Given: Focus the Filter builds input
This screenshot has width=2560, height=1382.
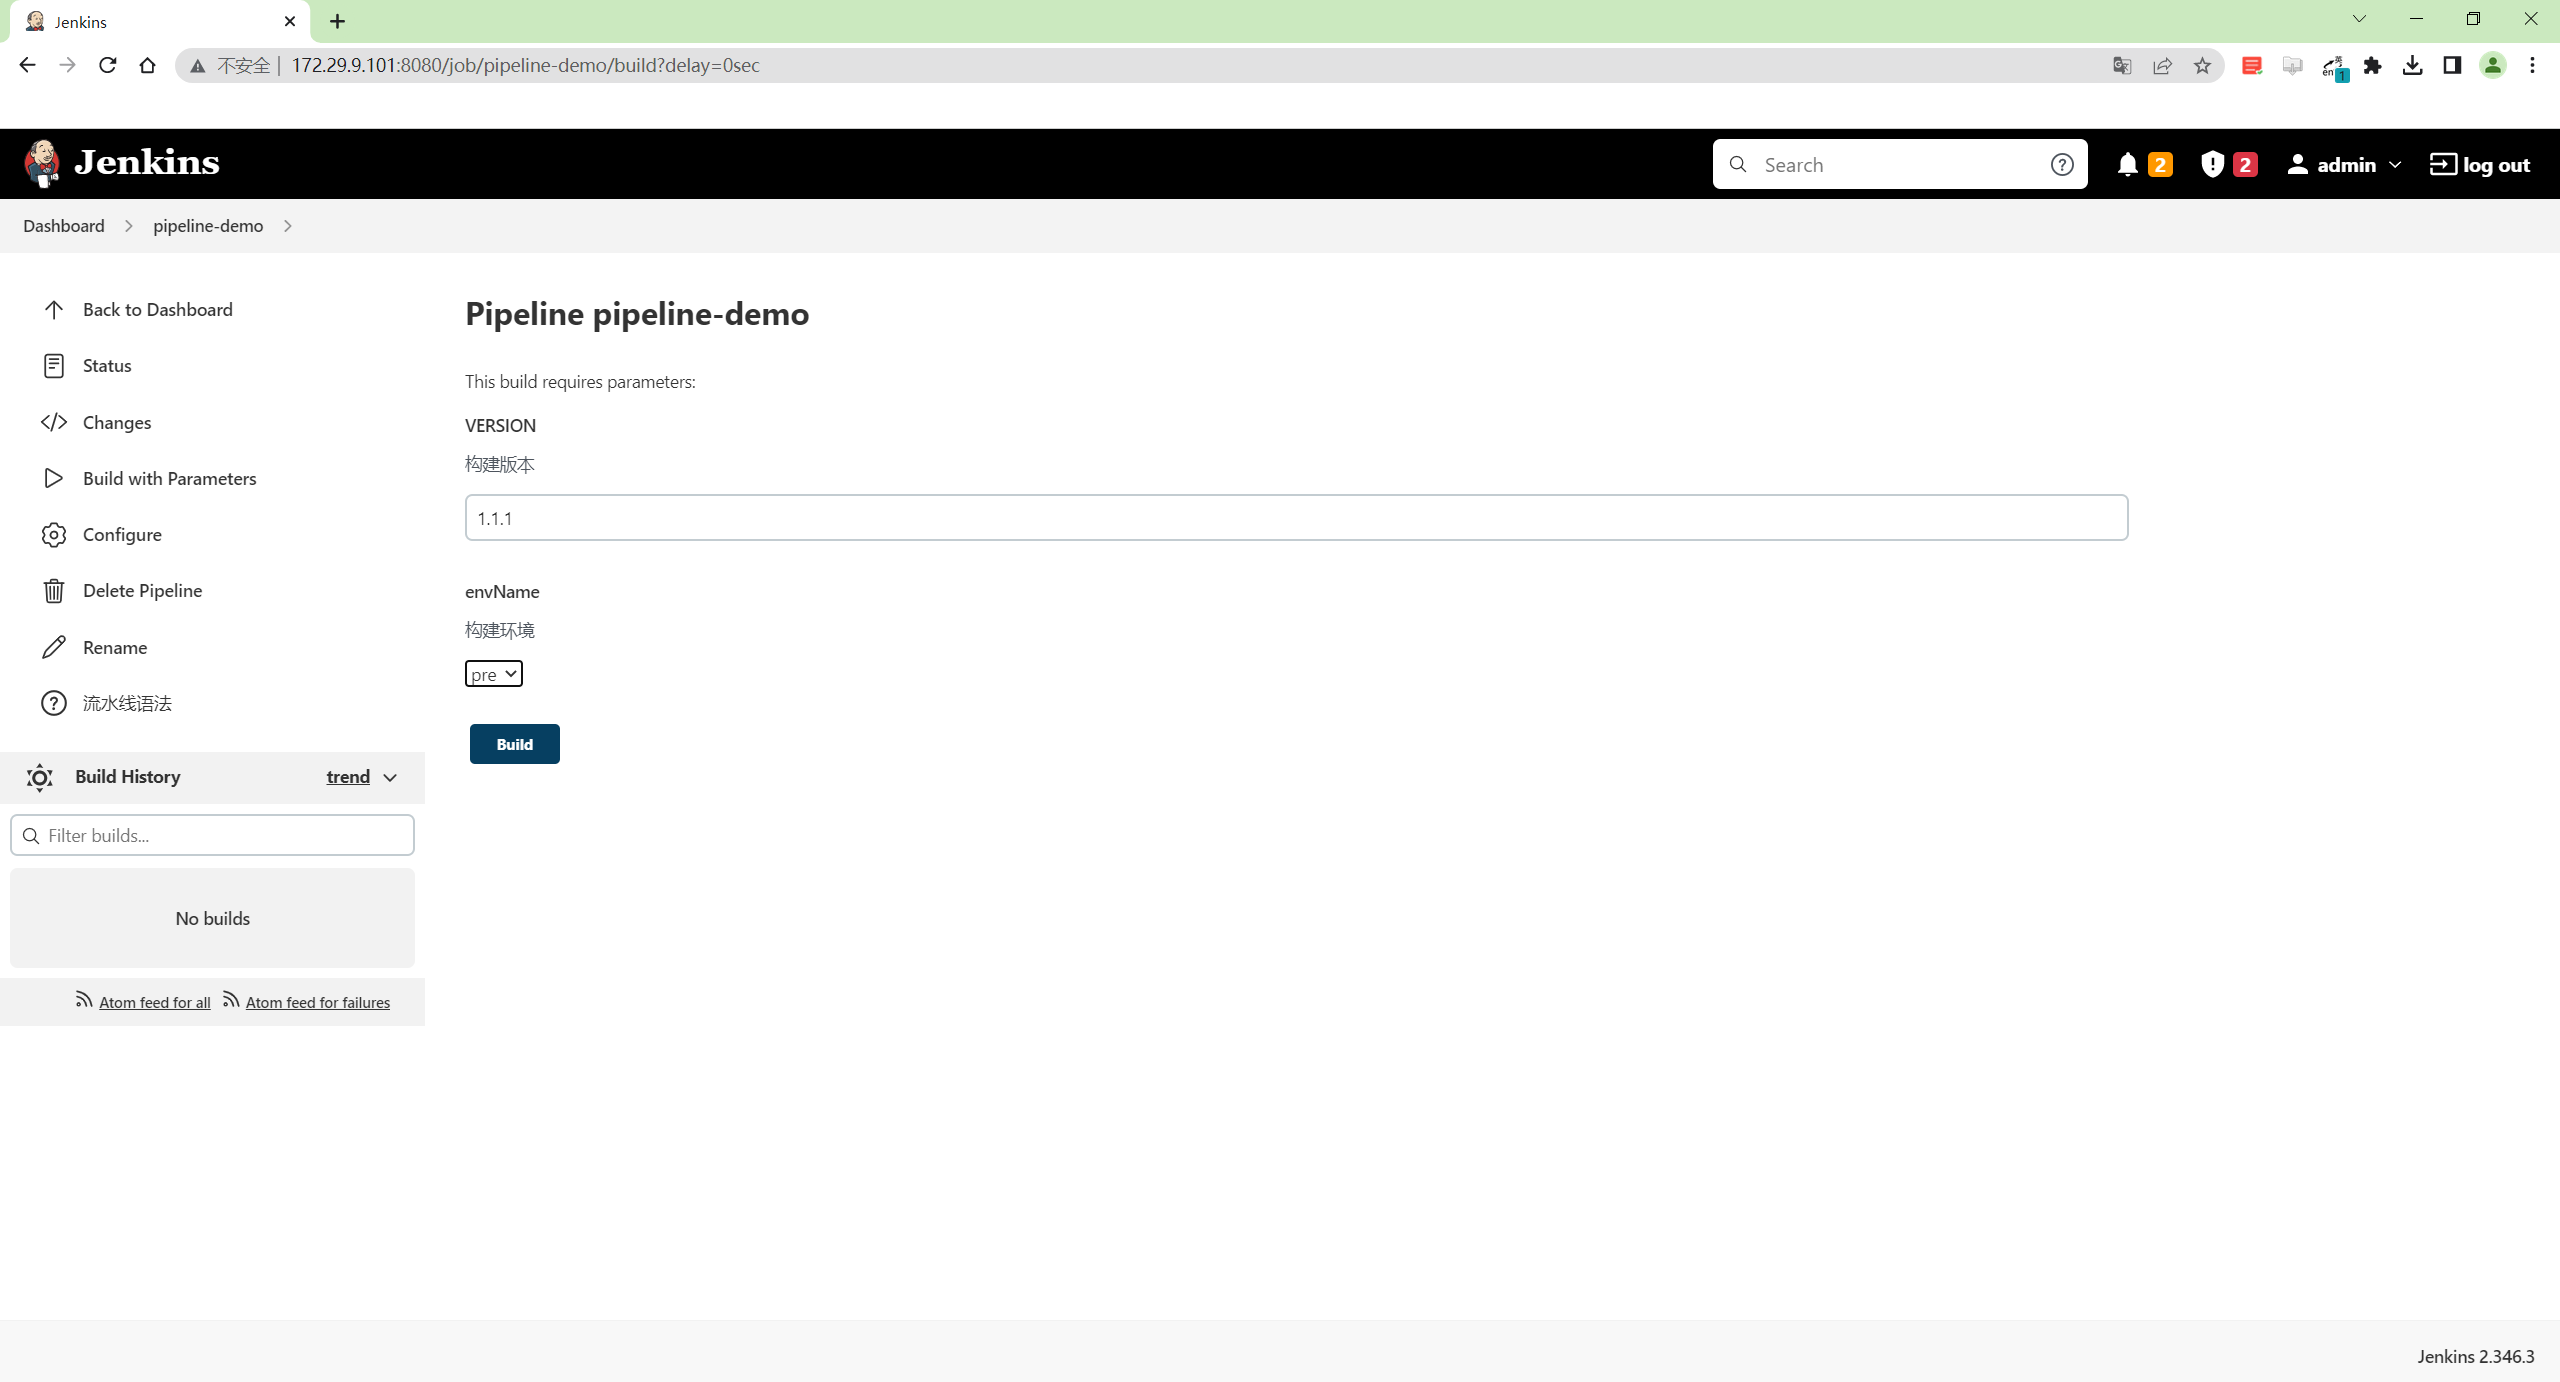Looking at the screenshot, I should tap(212, 836).
